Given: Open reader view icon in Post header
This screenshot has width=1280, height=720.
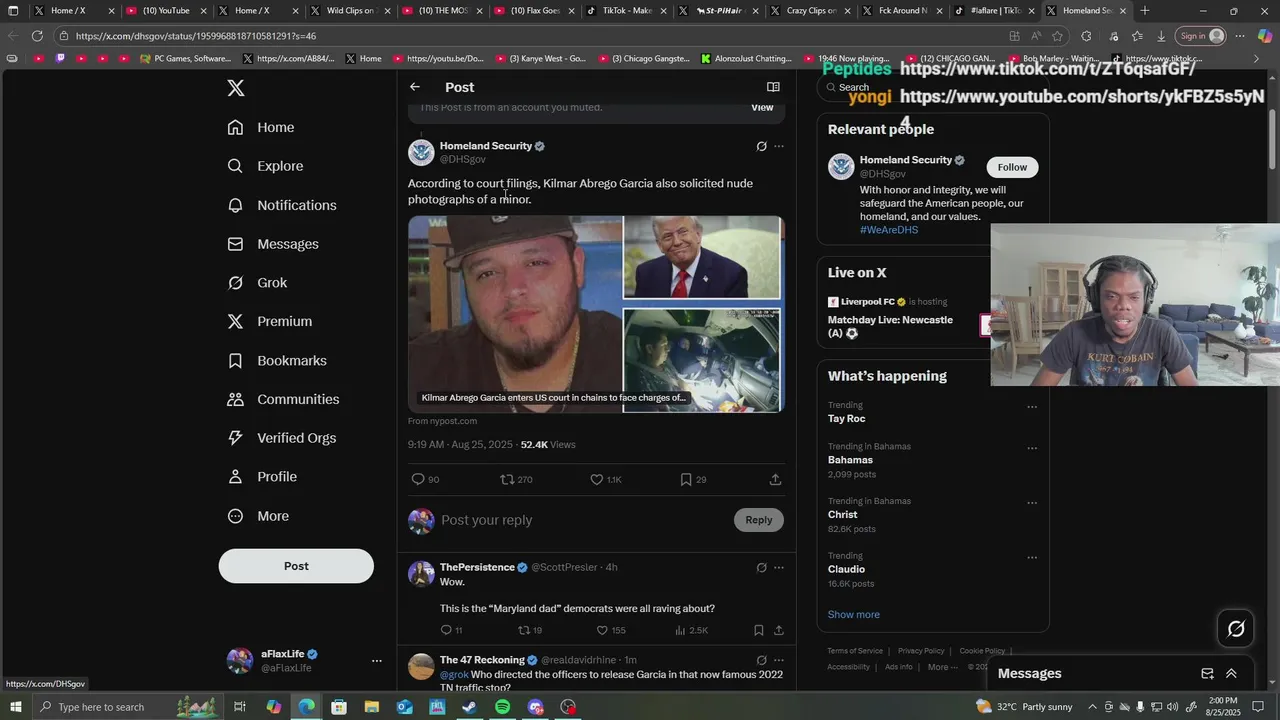Looking at the screenshot, I should pyautogui.click(x=773, y=87).
